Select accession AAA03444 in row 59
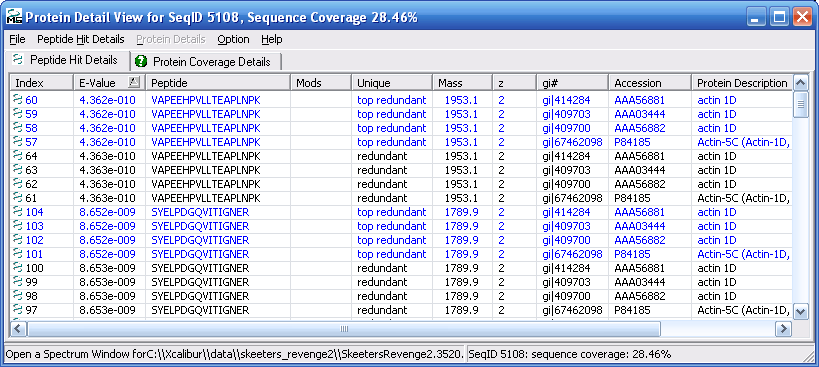This screenshot has width=819, height=367. [x=639, y=114]
